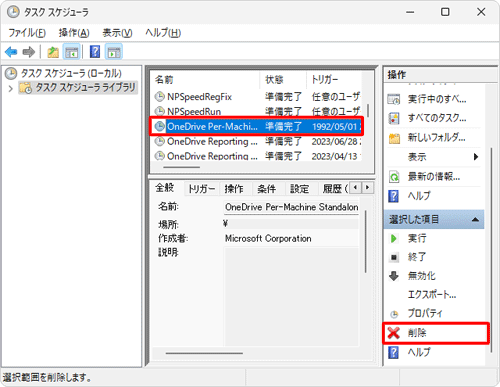Open the ファイル(F) menu
500x387 pixels.
click(27, 33)
